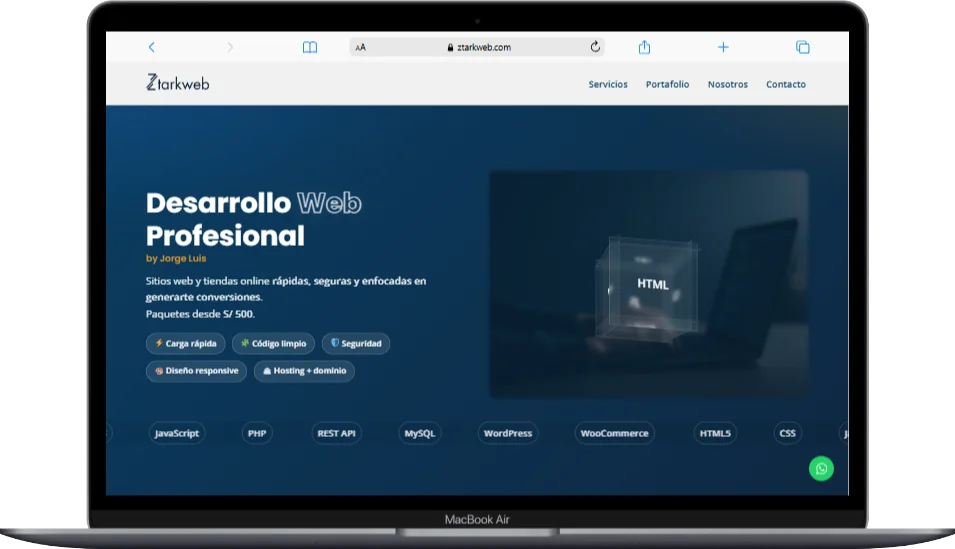The height and width of the screenshot is (549, 955).
Task: Reload the page with refresh icon
Action: [x=595, y=47]
